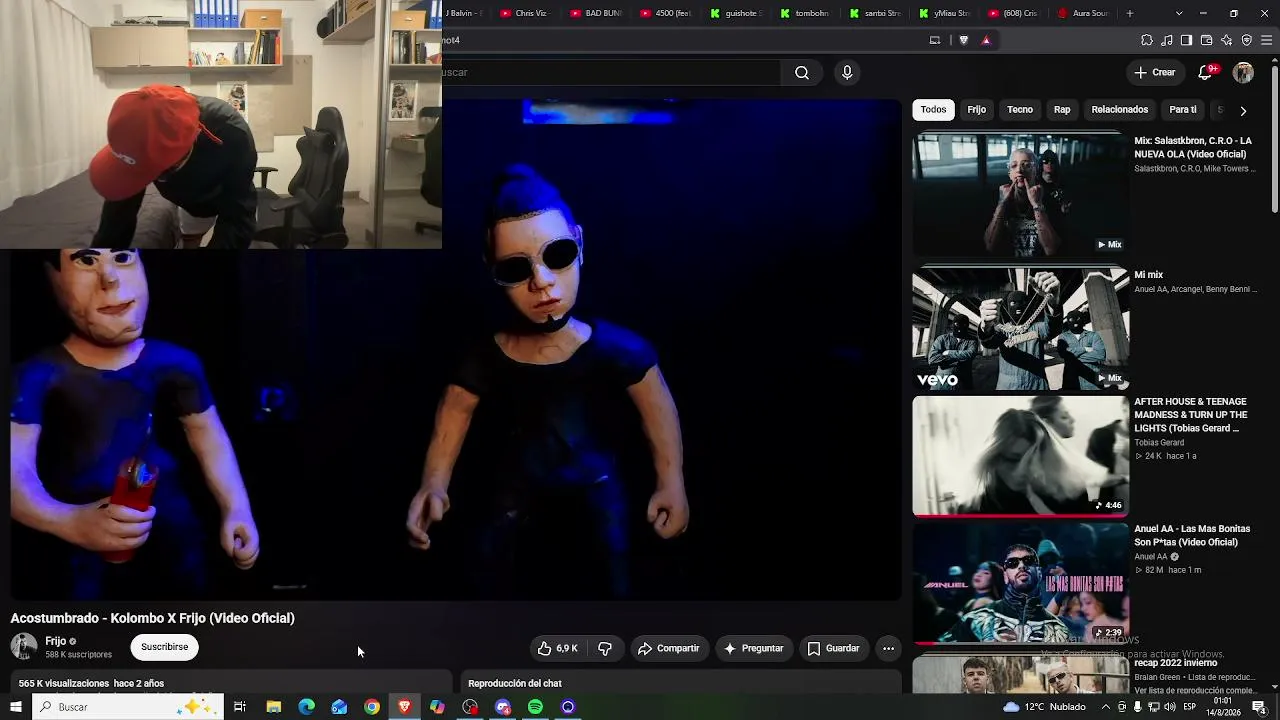
Task: Dislike the Acostumbrado video
Action: pyautogui.click(x=605, y=648)
